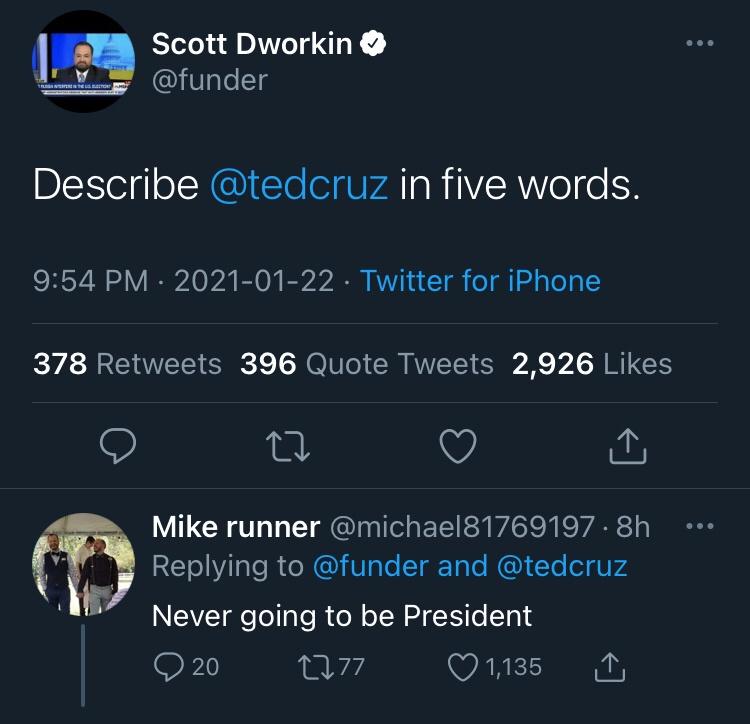View the 396 Quote Tweets
Image resolution: width=750 pixels, height=724 pixels.
(x=367, y=364)
